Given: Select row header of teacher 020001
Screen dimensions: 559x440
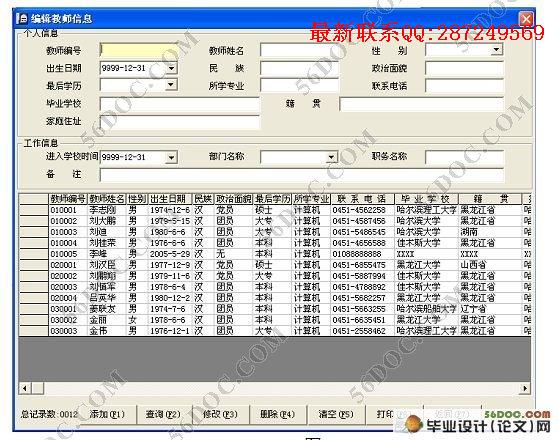Looking at the screenshot, I should tap(34, 265).
